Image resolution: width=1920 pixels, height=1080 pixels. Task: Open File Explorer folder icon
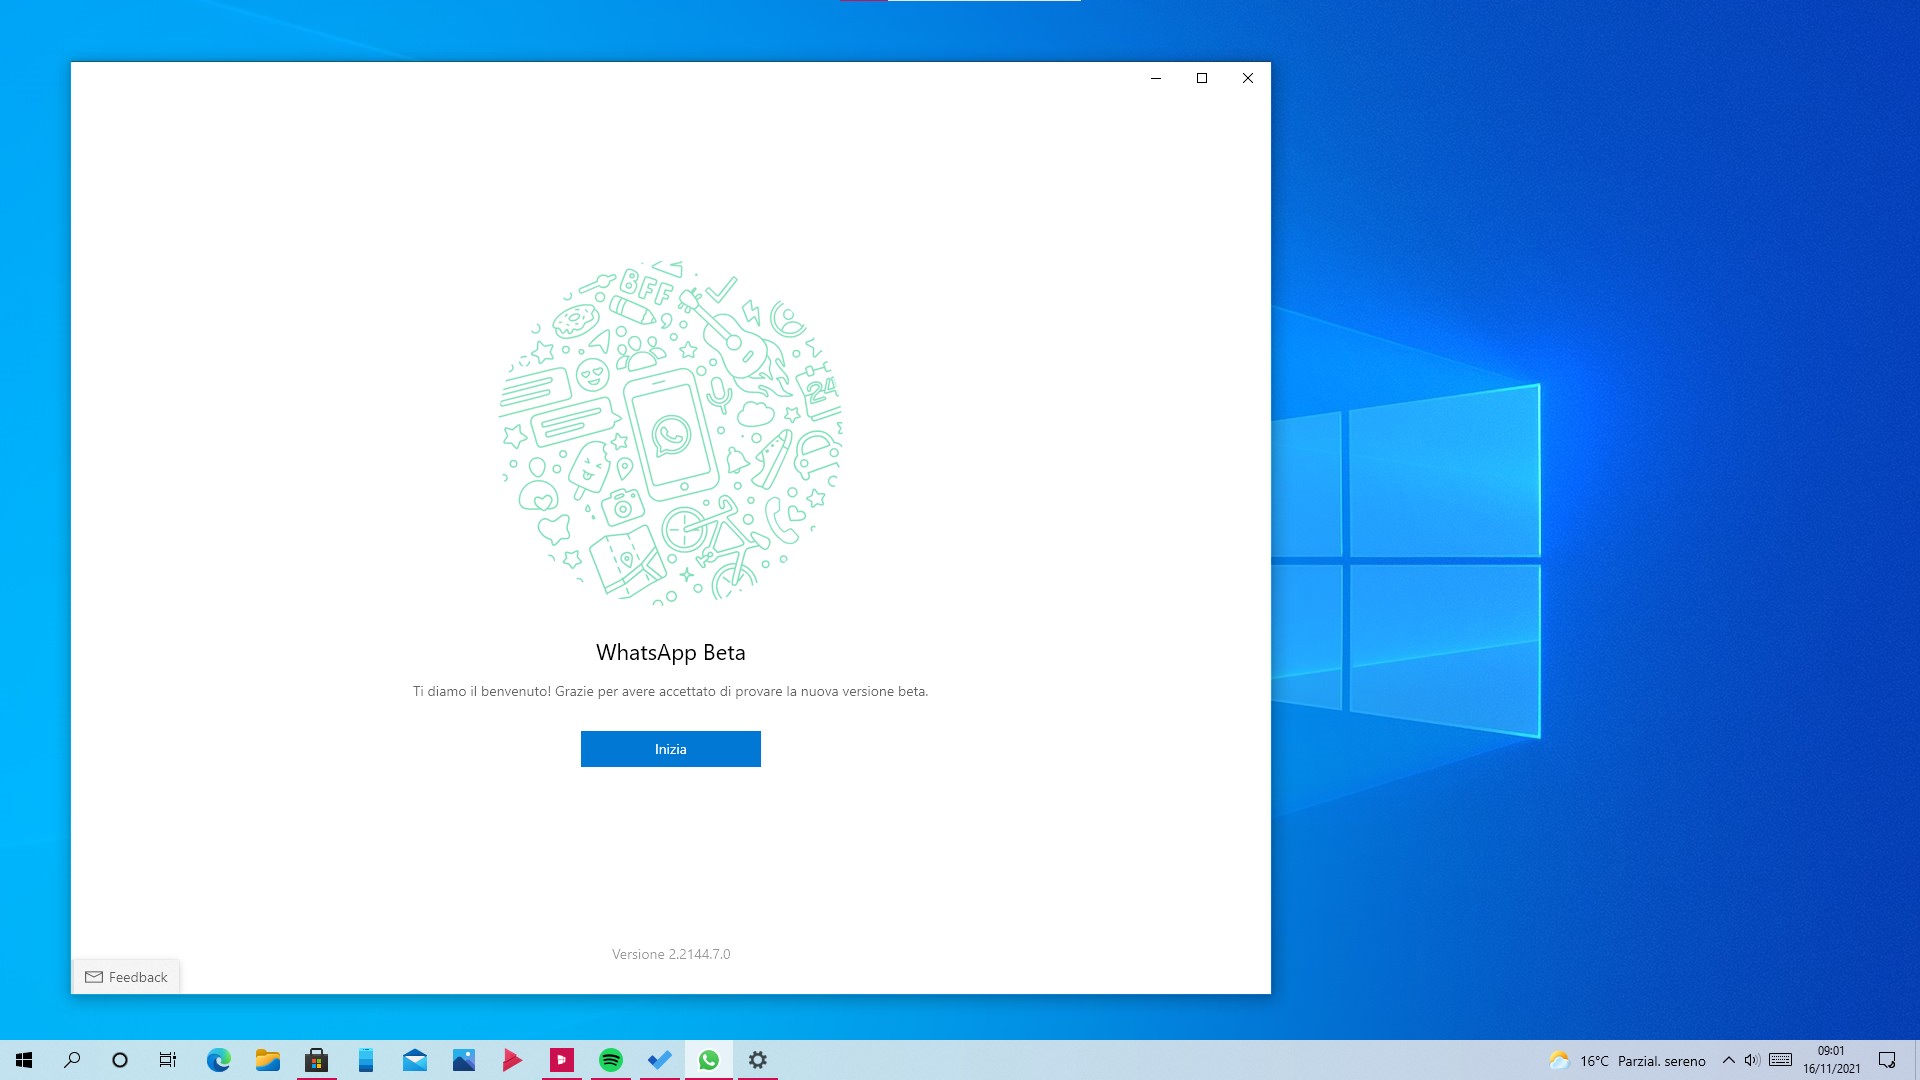tap(267, 1060)
